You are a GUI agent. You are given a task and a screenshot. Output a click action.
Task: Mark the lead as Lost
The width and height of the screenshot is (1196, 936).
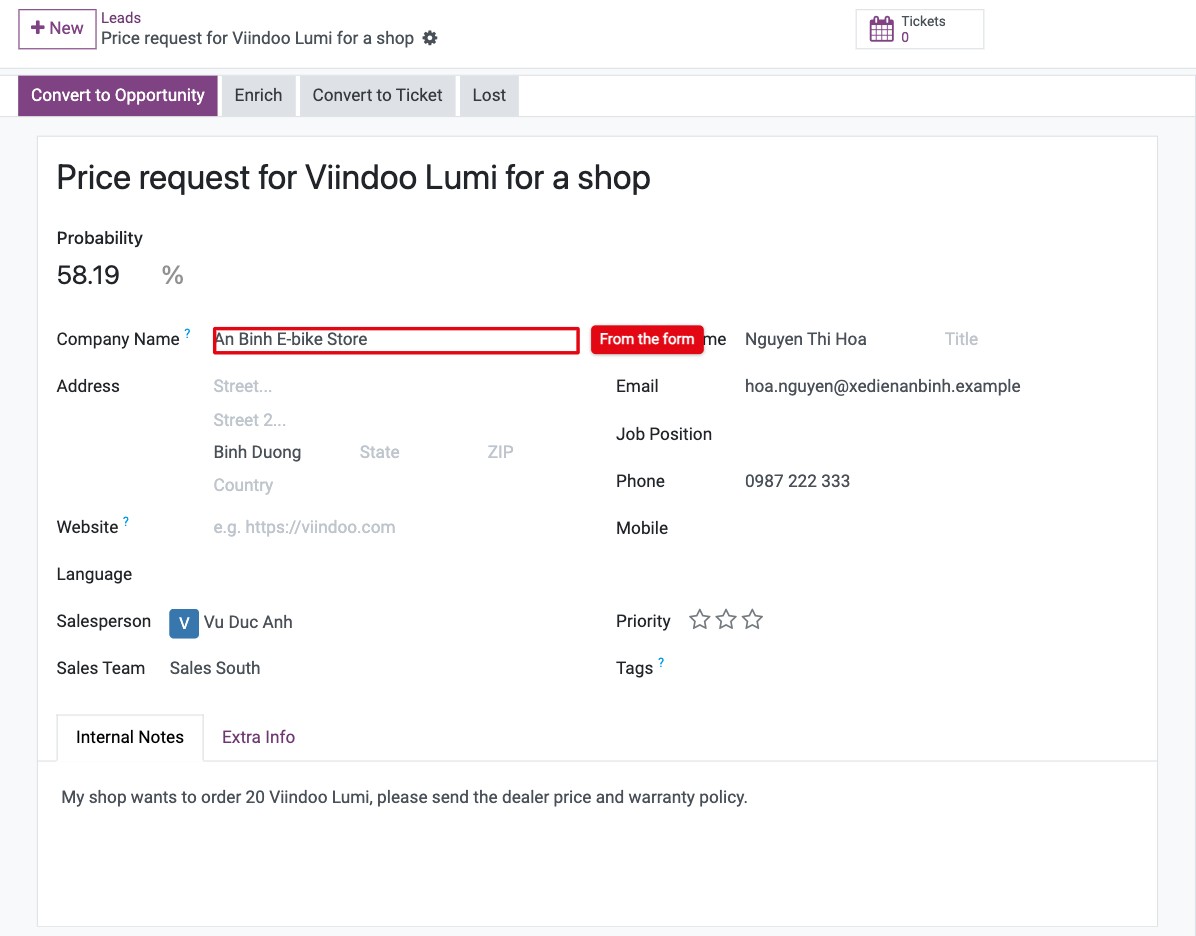489,95
